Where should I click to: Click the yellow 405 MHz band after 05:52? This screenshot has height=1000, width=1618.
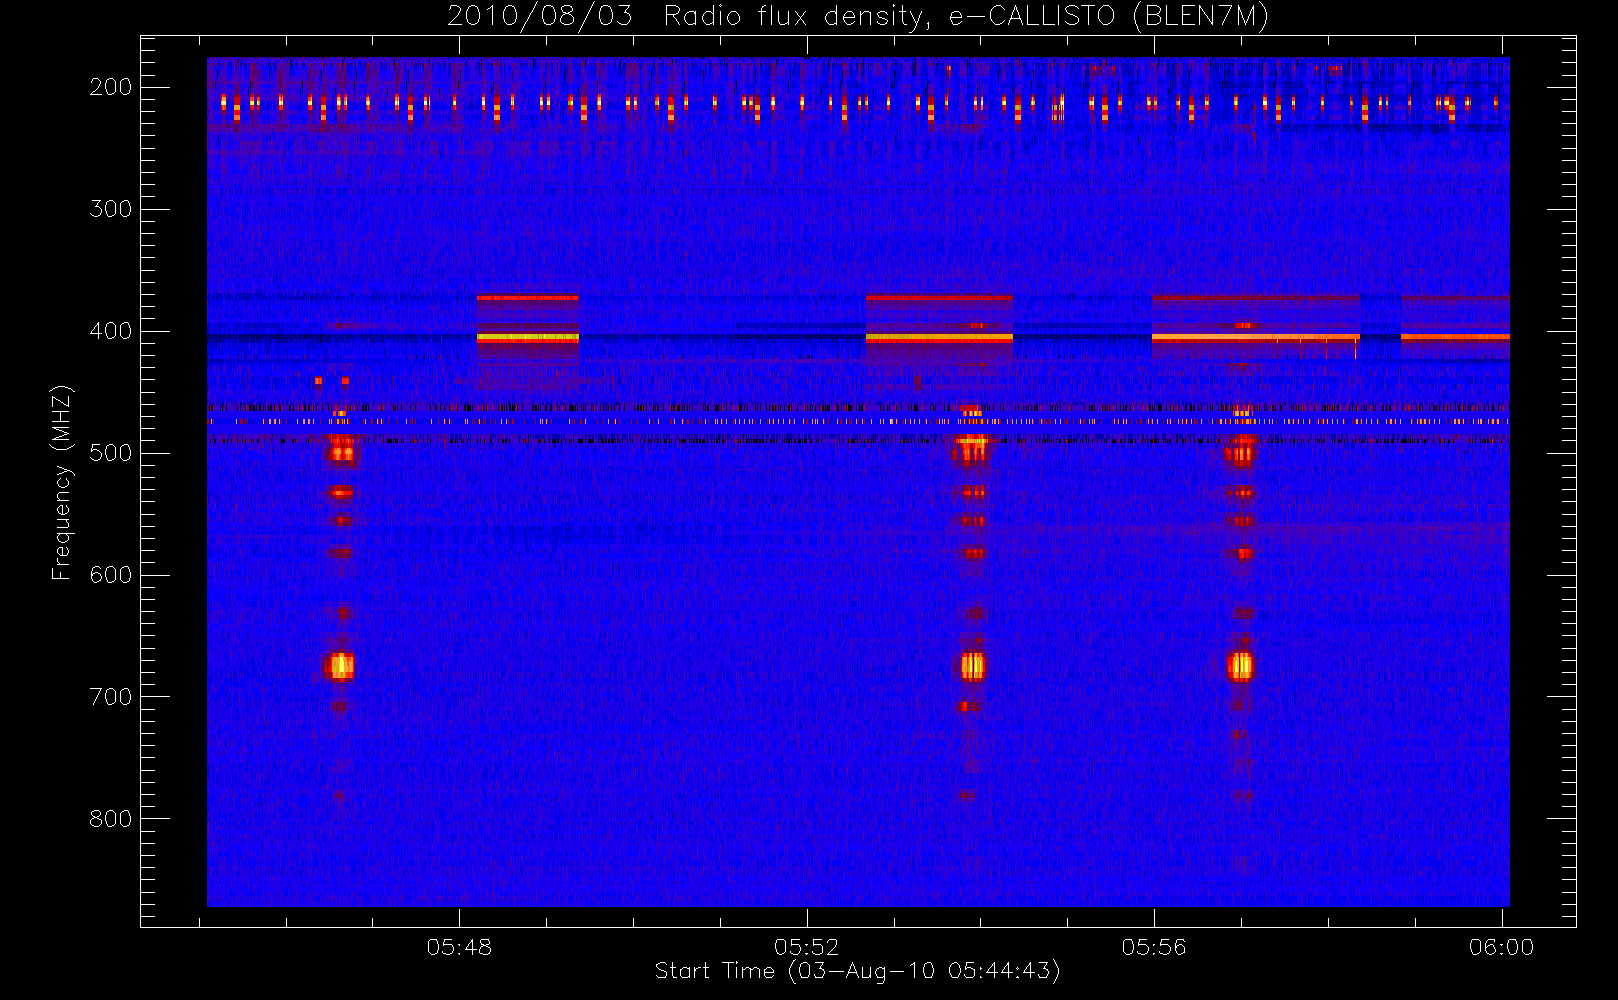point(939,338)
